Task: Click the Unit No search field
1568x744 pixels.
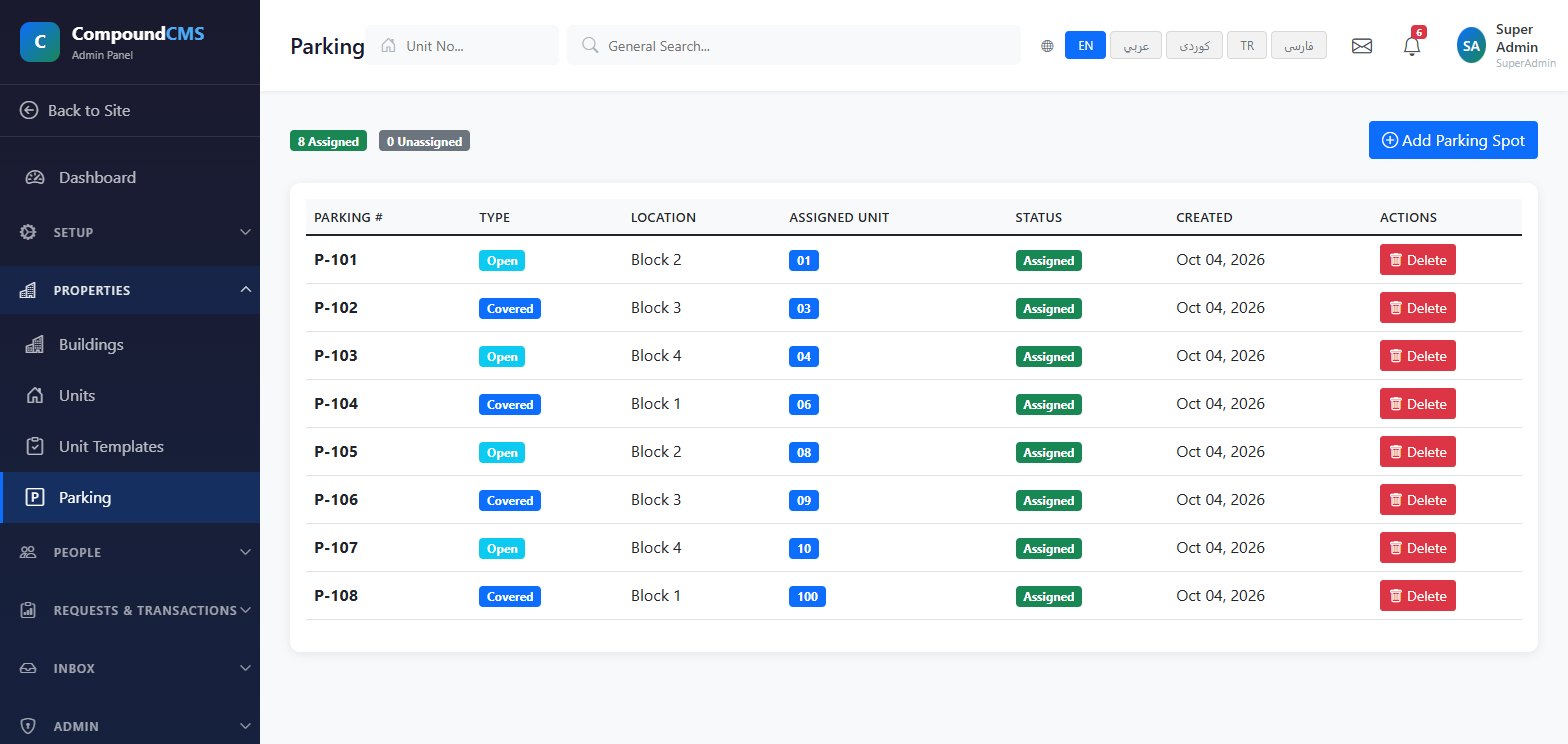Action: (x=462, y=45)
